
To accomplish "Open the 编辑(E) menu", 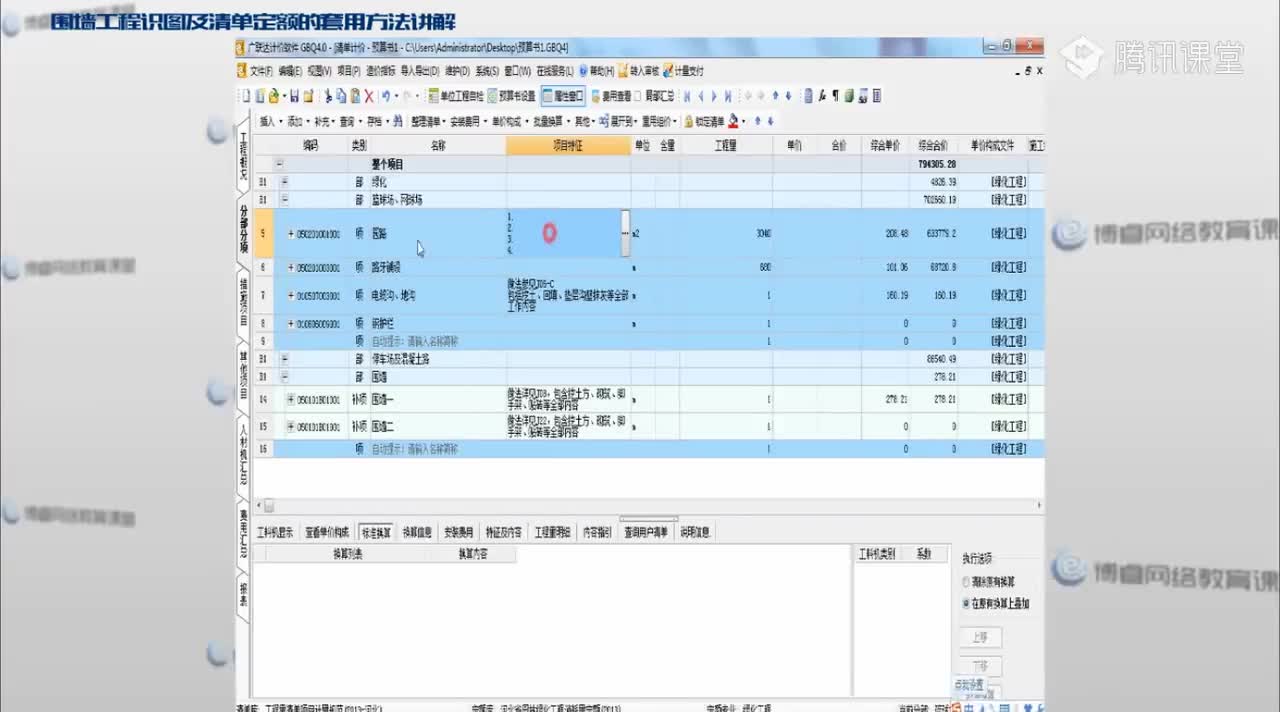I will 290,71.
